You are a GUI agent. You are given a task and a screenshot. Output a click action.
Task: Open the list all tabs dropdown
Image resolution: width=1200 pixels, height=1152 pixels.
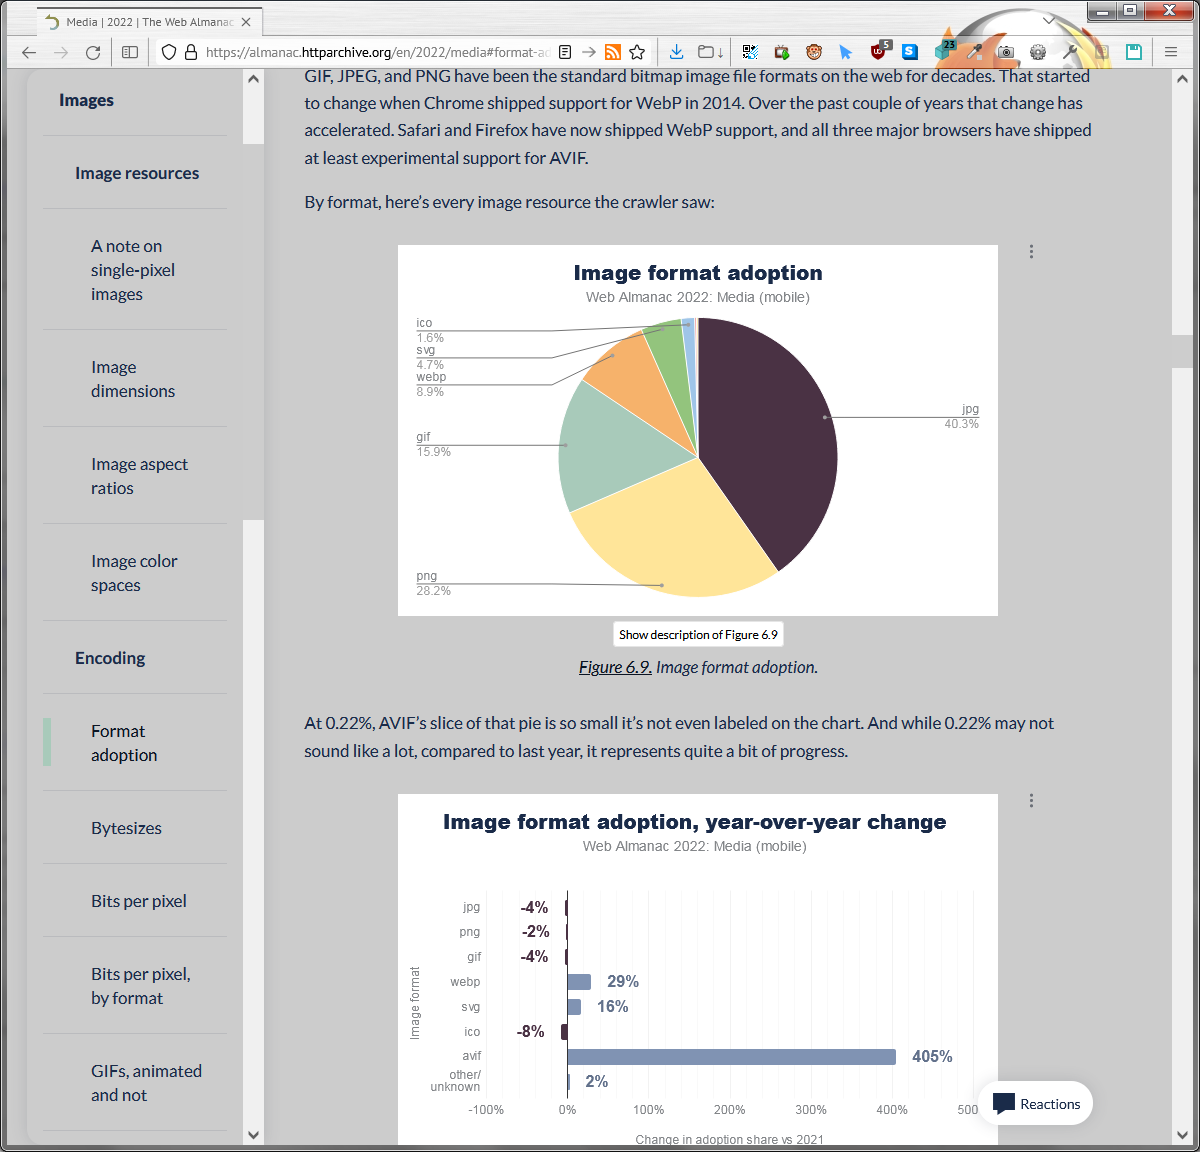point(1048,20)
